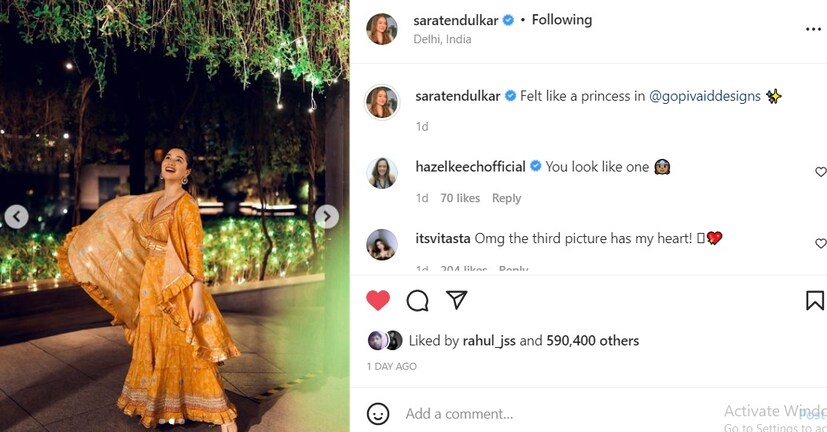Open the emoji picker smiley icon
The width and height of the screenshot is (827, 432).
(378, 413)
